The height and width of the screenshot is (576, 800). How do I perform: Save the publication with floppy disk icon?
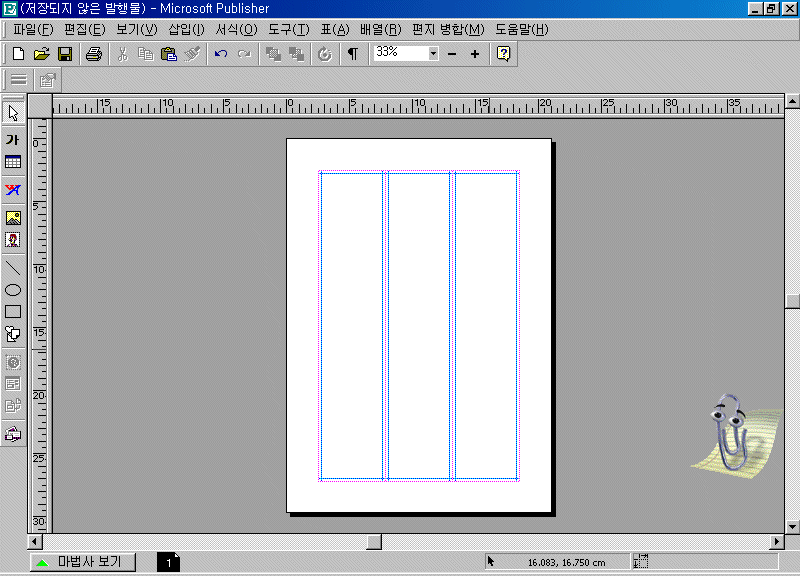tap(65, 54)
